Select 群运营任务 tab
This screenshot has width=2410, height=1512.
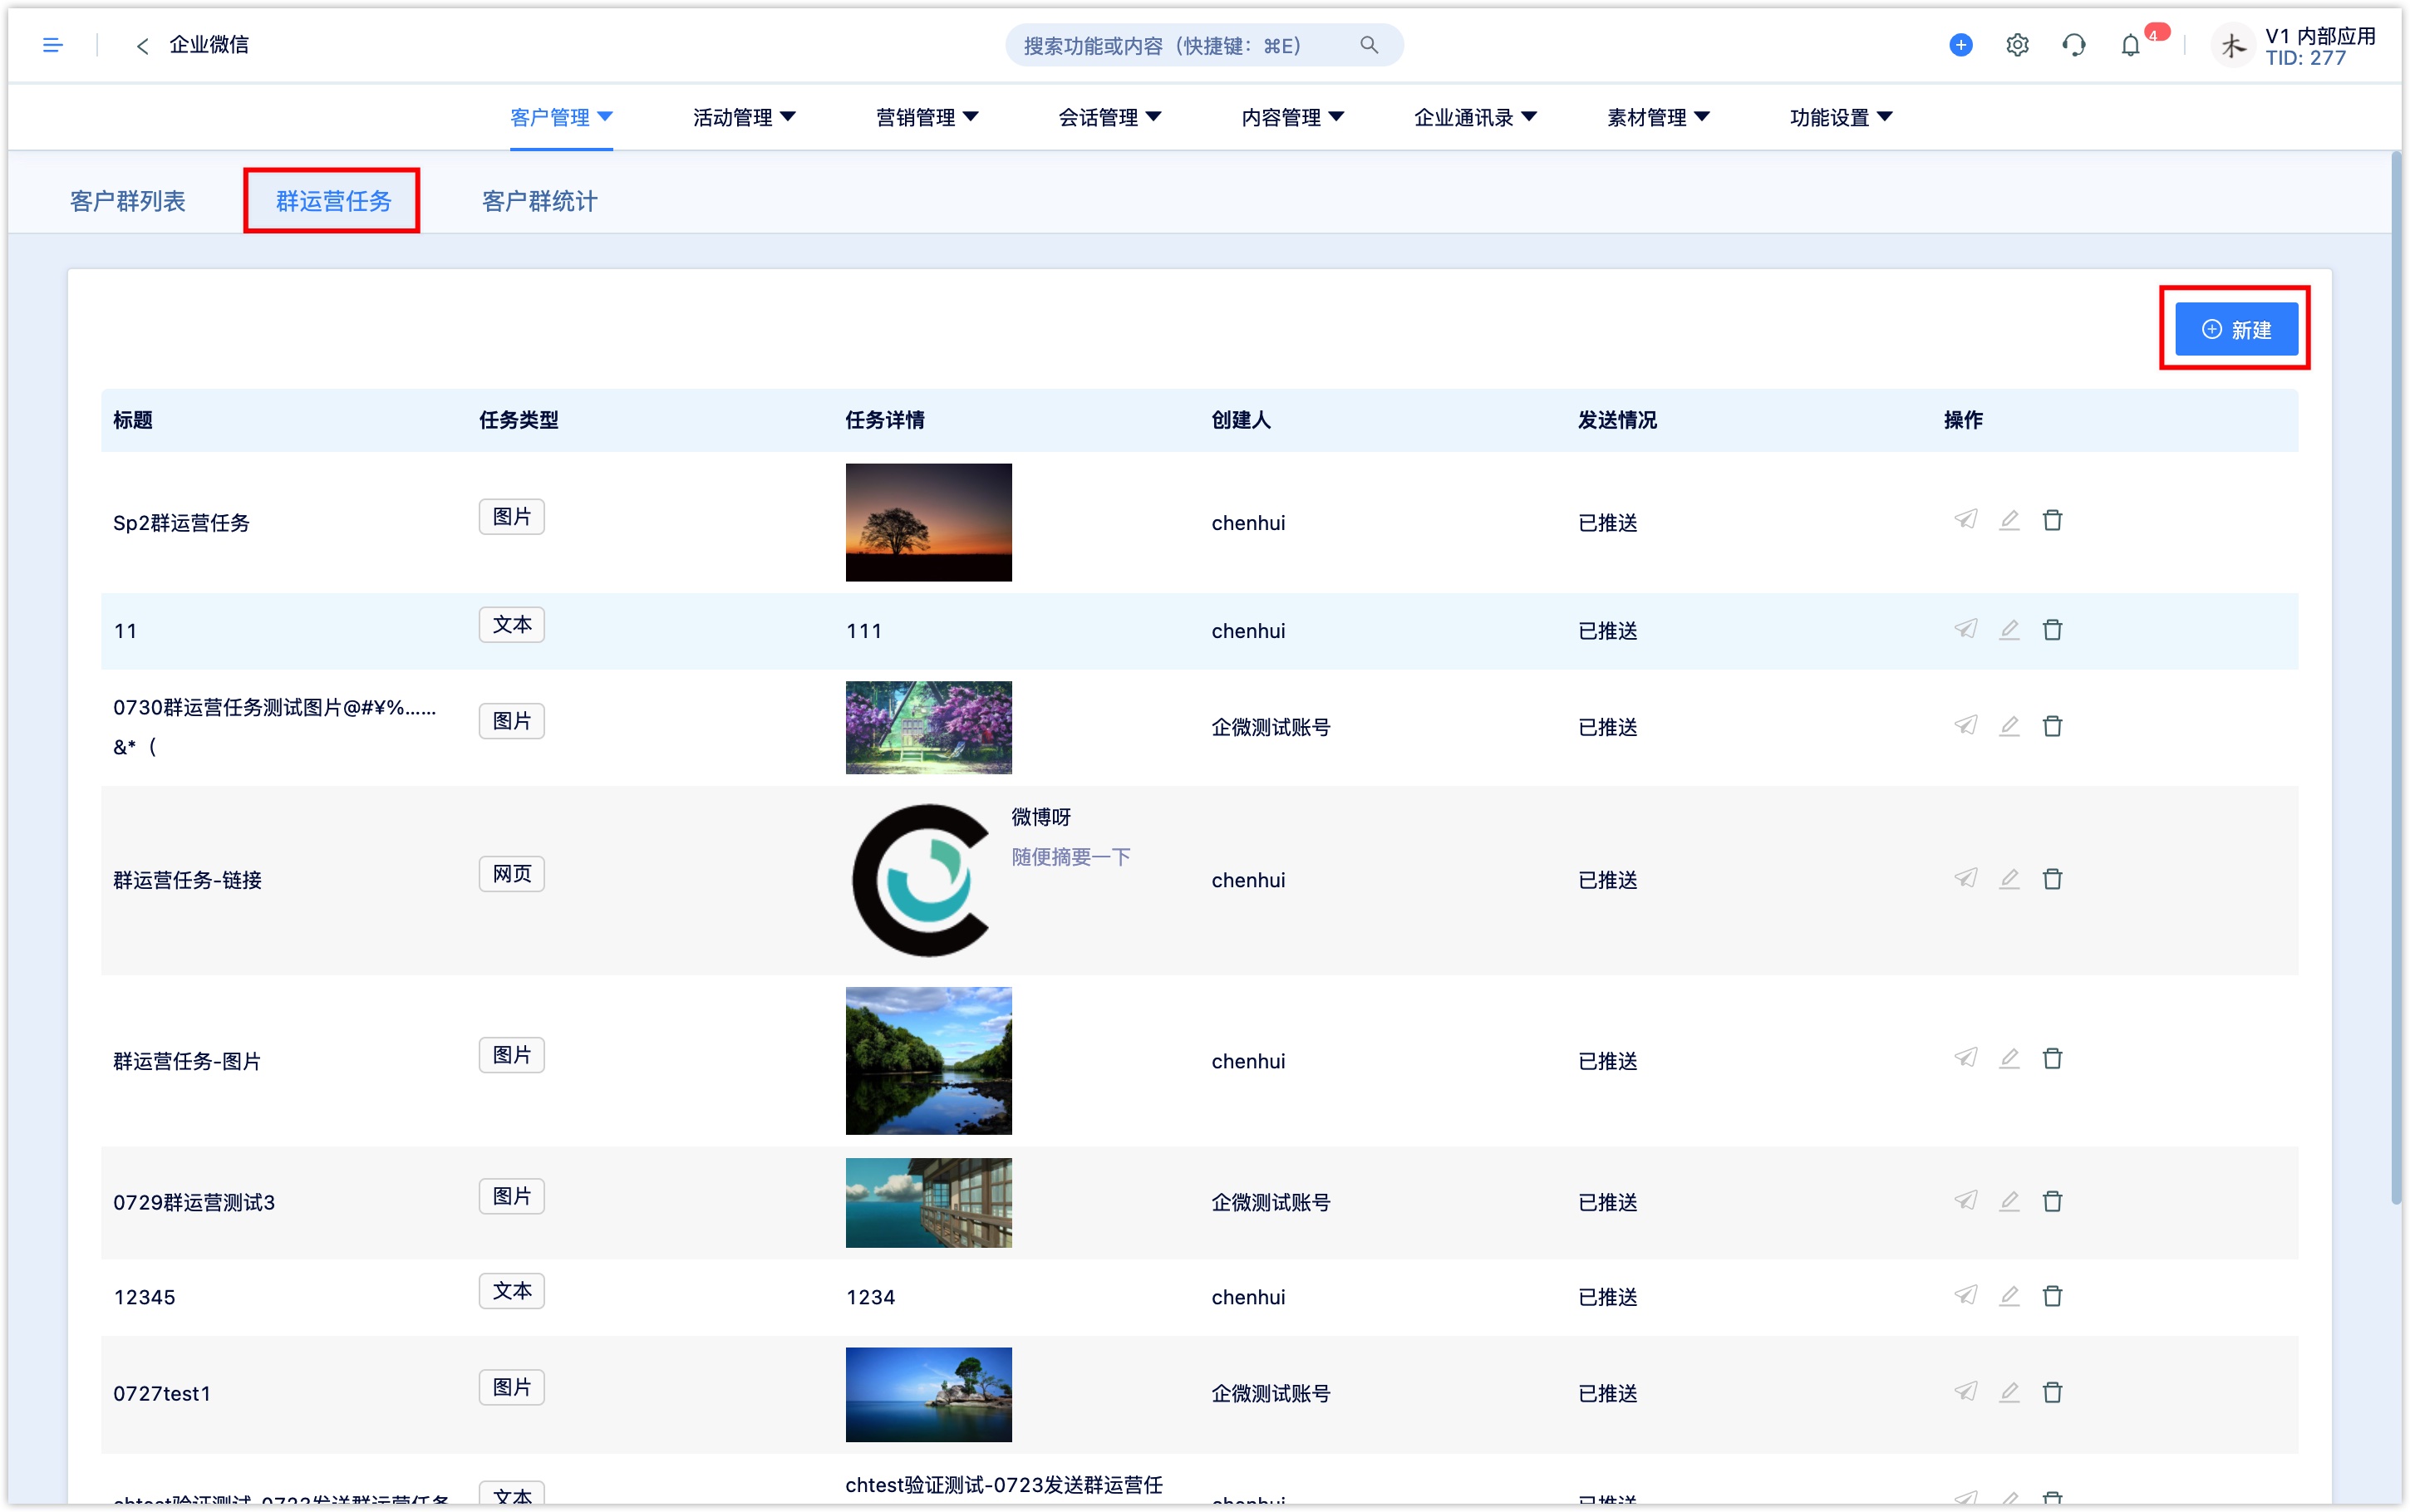tap(331, 199)
